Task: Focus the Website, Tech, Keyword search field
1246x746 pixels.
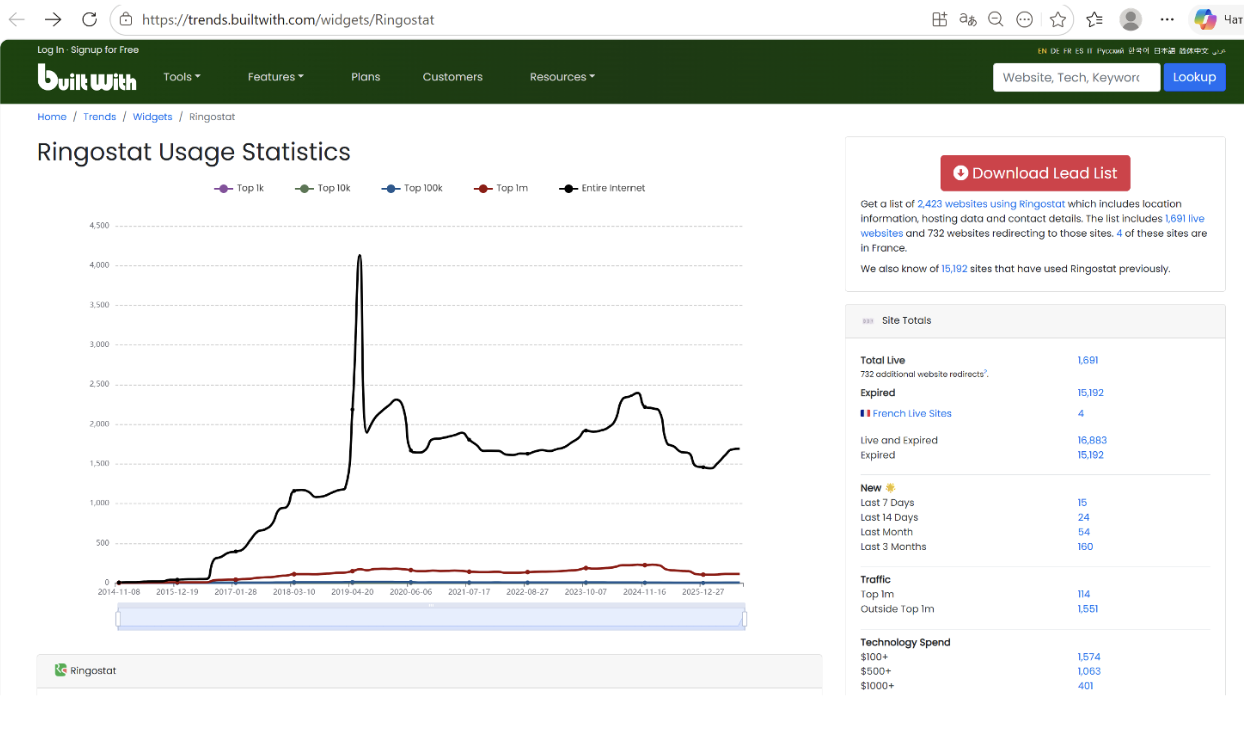Action: 1076,77
